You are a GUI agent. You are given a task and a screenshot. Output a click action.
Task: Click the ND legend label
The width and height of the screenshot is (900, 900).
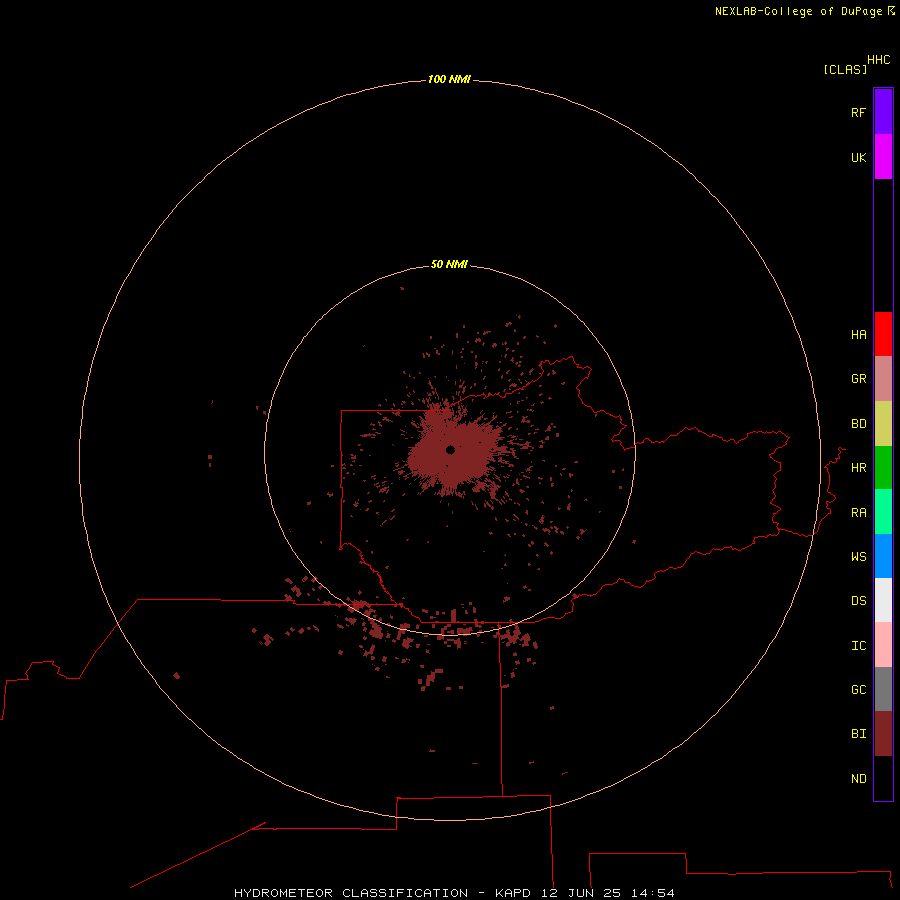(859, 779)
